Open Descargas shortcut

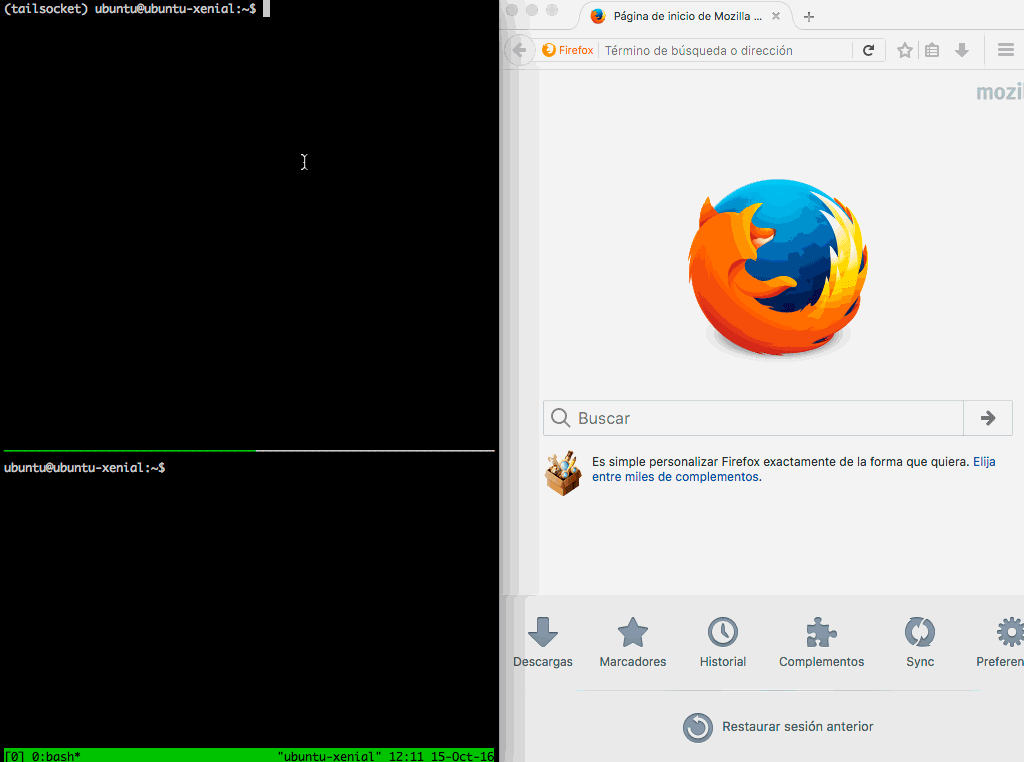pyautogui.click(x=543, y=642)
